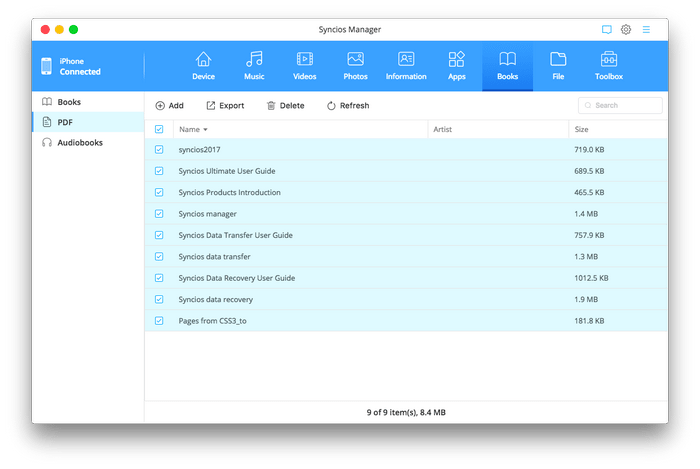Open the Information section
Viewport: 700px width, 469px height.
click(406, 66)
